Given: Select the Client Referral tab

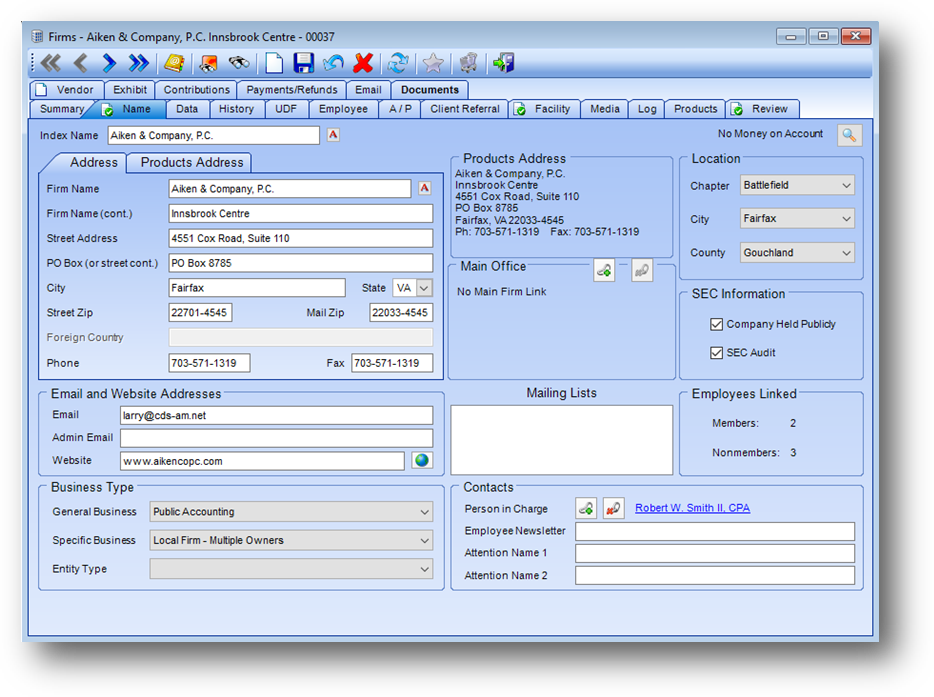Looking at the screenshot, I should (x=465, y=109).
